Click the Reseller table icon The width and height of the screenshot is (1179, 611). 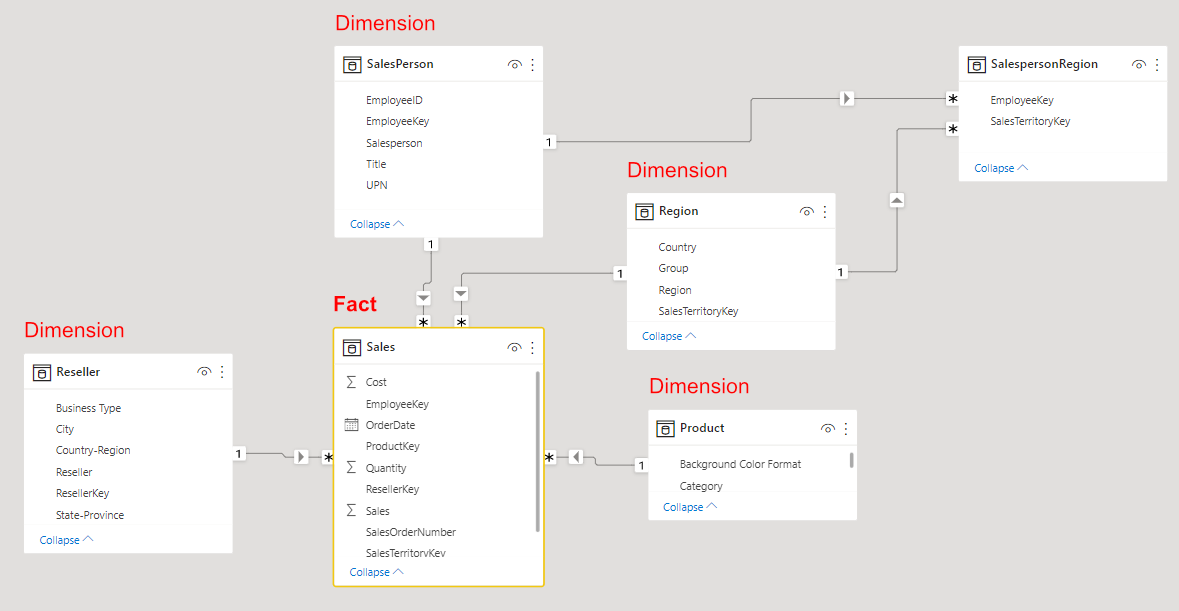(42, 372)
